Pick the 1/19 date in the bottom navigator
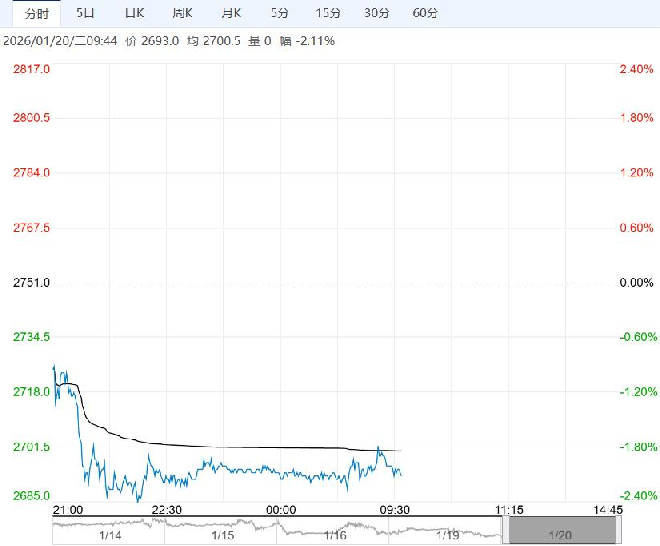The width and height of the screenshot is (660, 546). pyautogui.click(x=446, y=534)
